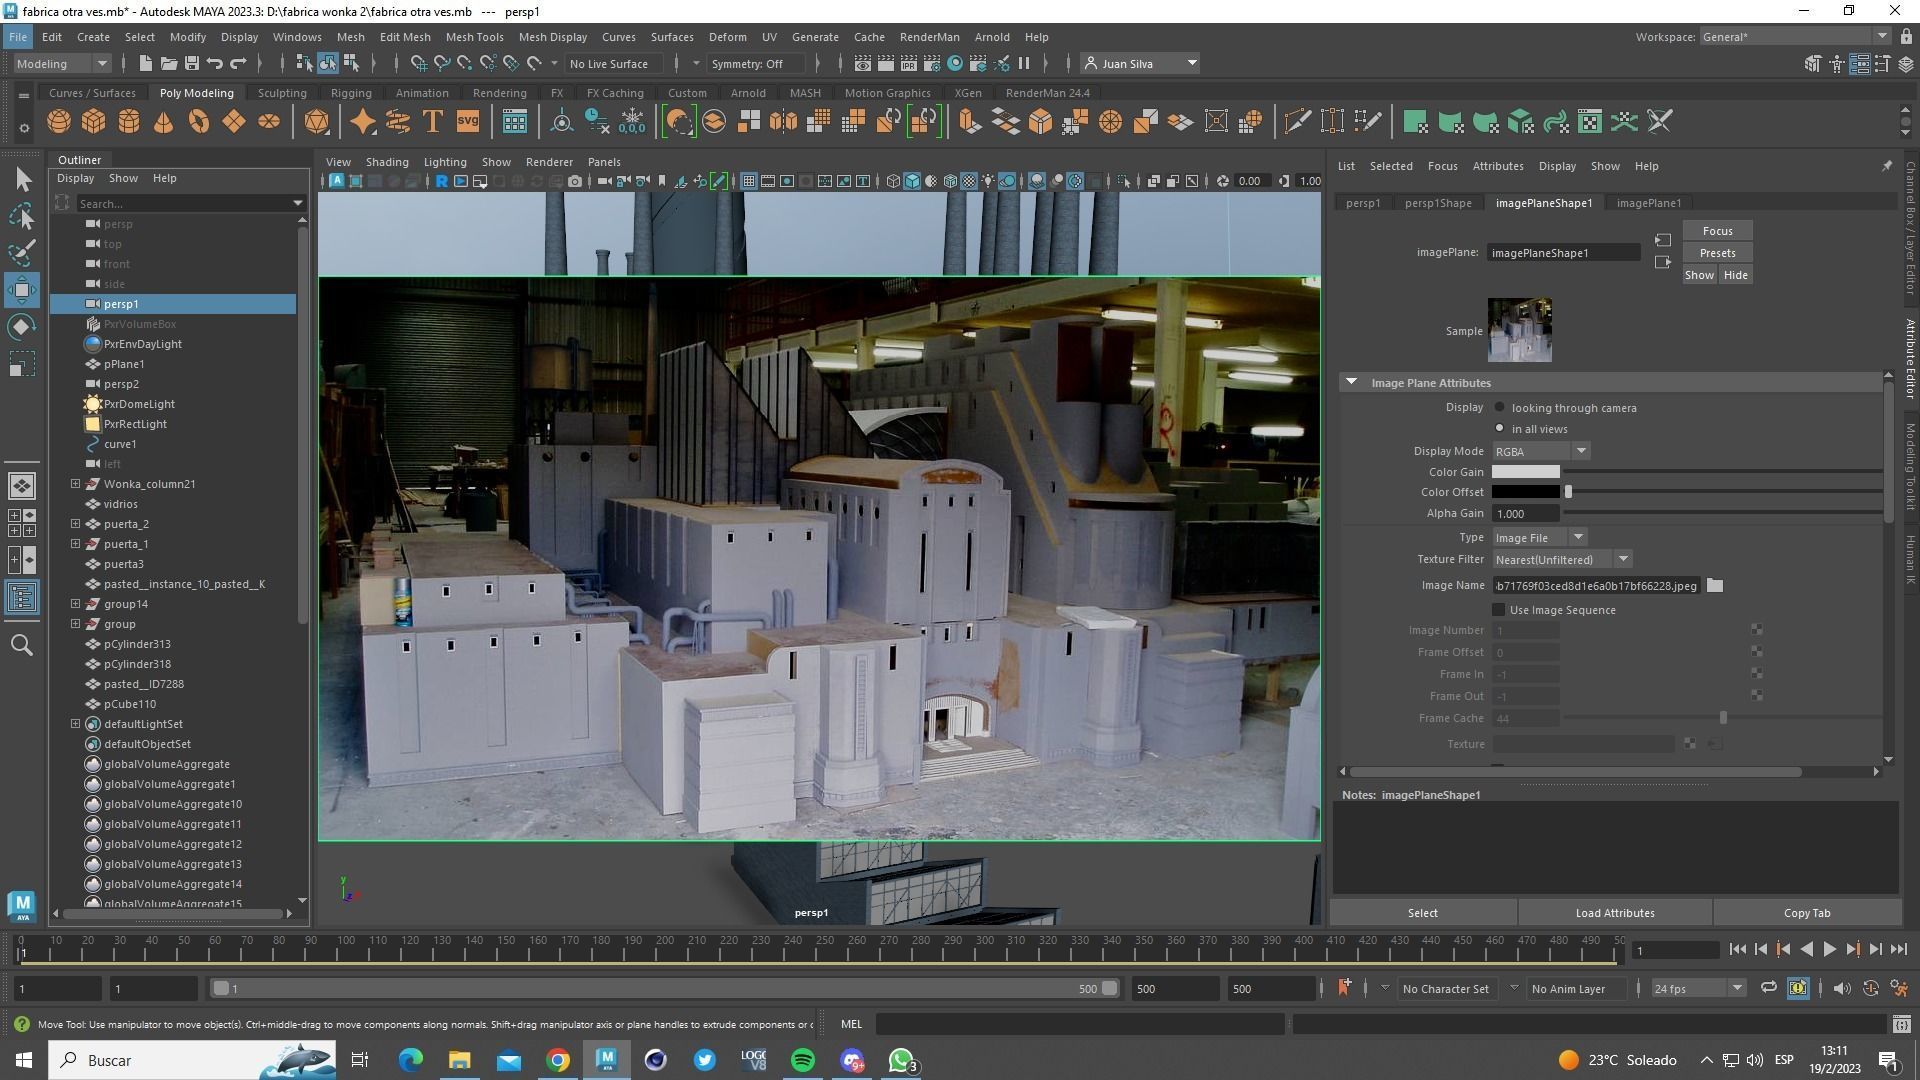Open Spotify from taskbar
Viewport: 1920px width, 1080px height.
click(803, 1060)
